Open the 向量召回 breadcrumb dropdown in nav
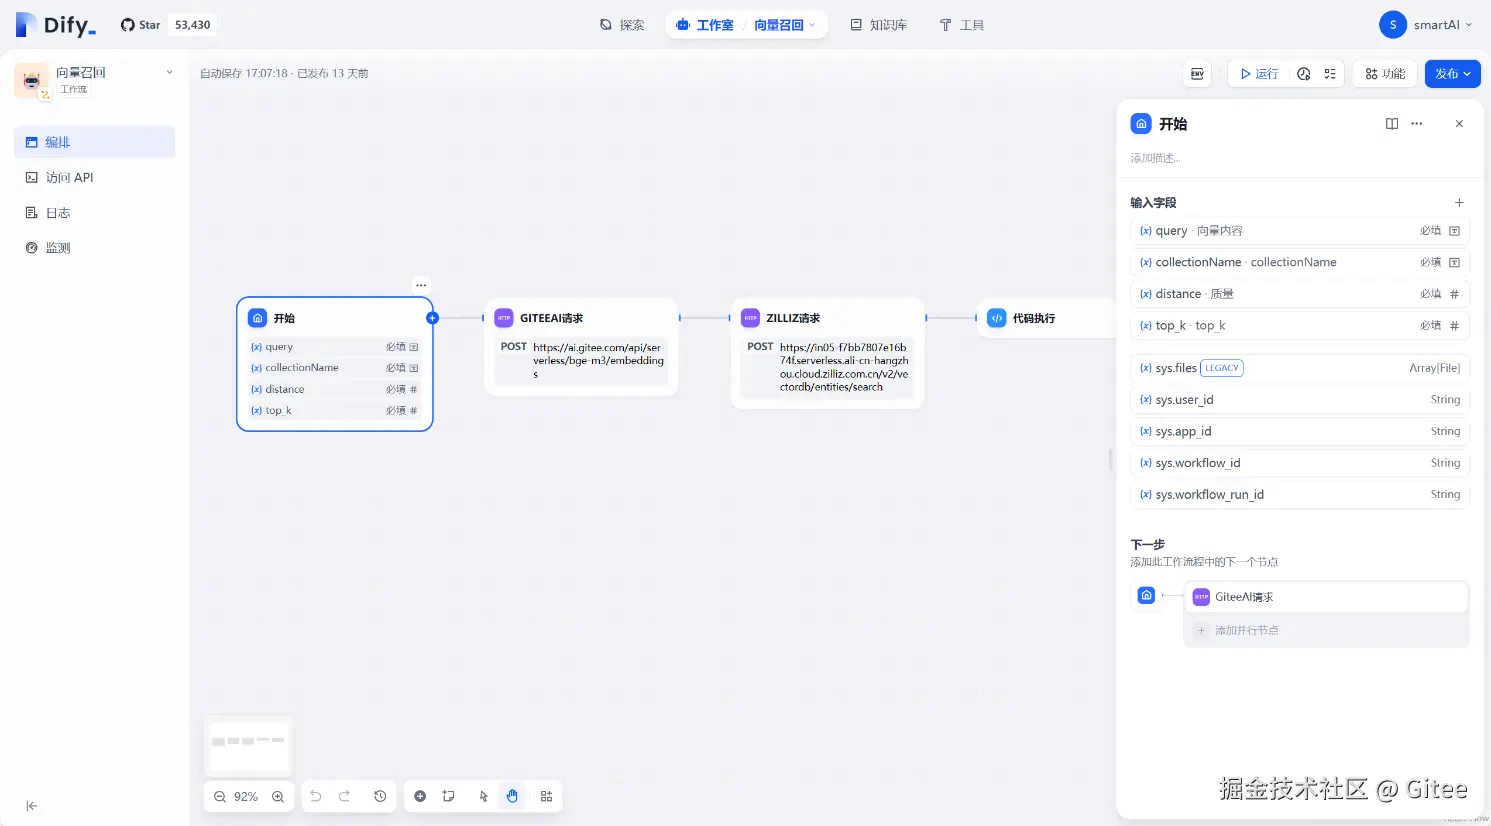 point(785,25)
